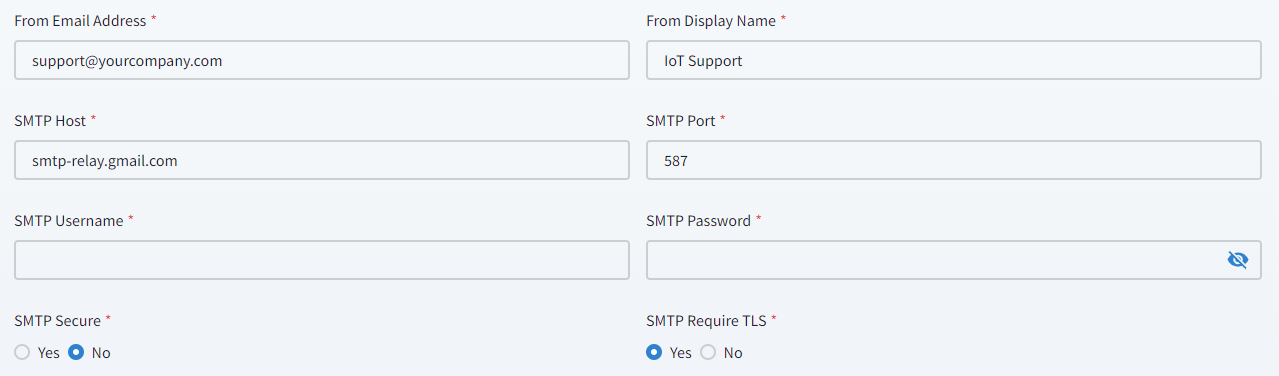Click the 'SMTP Host' label text
This screenshot has width=1279, height=376.
point(50,120)
